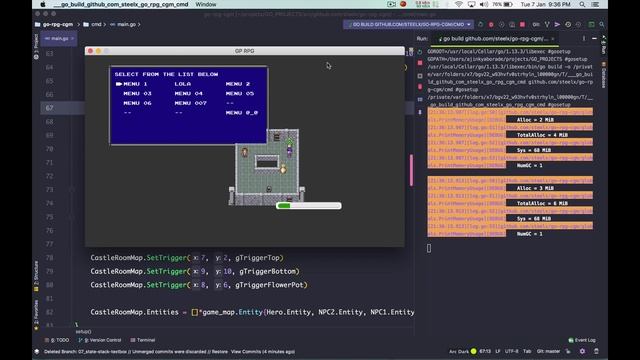The width and height of the screenshot is (640, 360).
Task: Click go-rpg-cgm breadcrumb folder
Action: (53, 24)
